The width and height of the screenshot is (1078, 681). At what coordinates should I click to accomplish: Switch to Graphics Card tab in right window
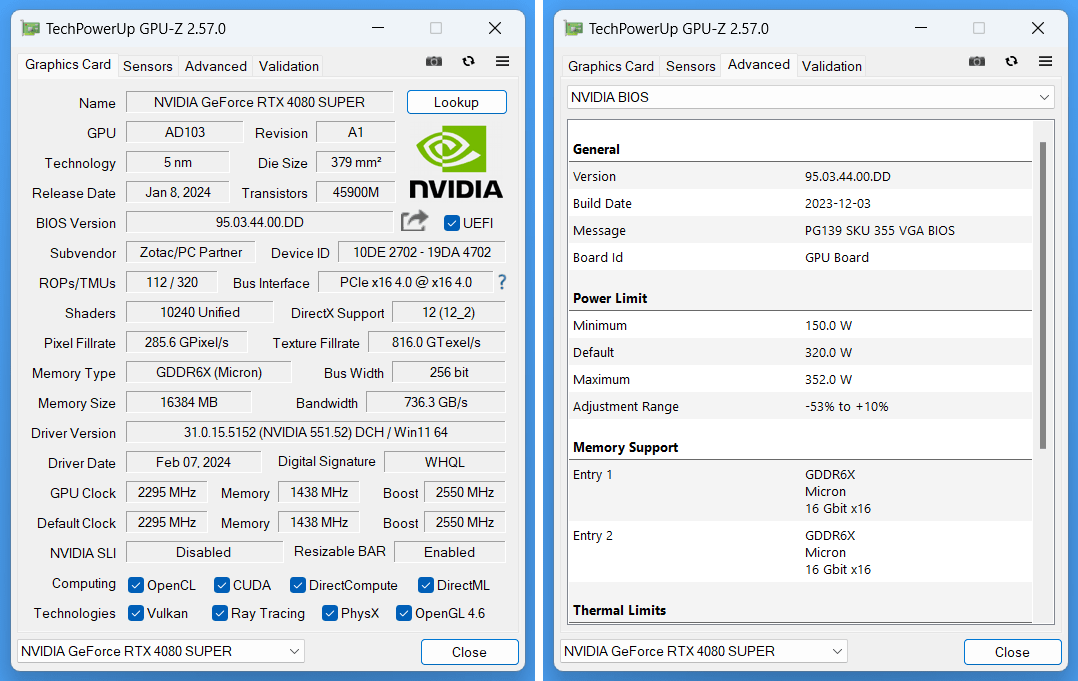coord(610,66)
